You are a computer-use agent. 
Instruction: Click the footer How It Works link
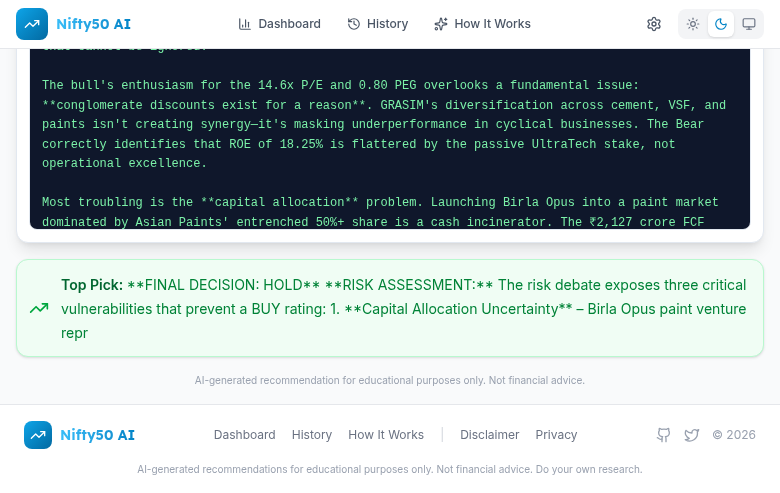386,435
